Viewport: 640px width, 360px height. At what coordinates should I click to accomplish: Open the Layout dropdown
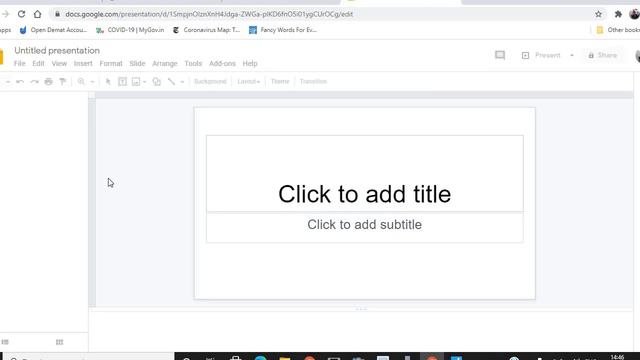point(248,82)
